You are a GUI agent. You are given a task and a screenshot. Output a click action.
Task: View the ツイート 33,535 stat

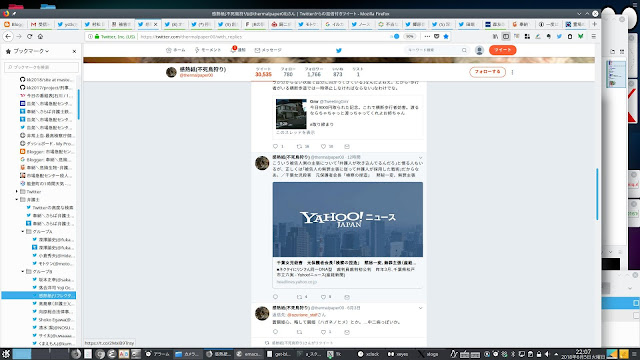(263, 72)
